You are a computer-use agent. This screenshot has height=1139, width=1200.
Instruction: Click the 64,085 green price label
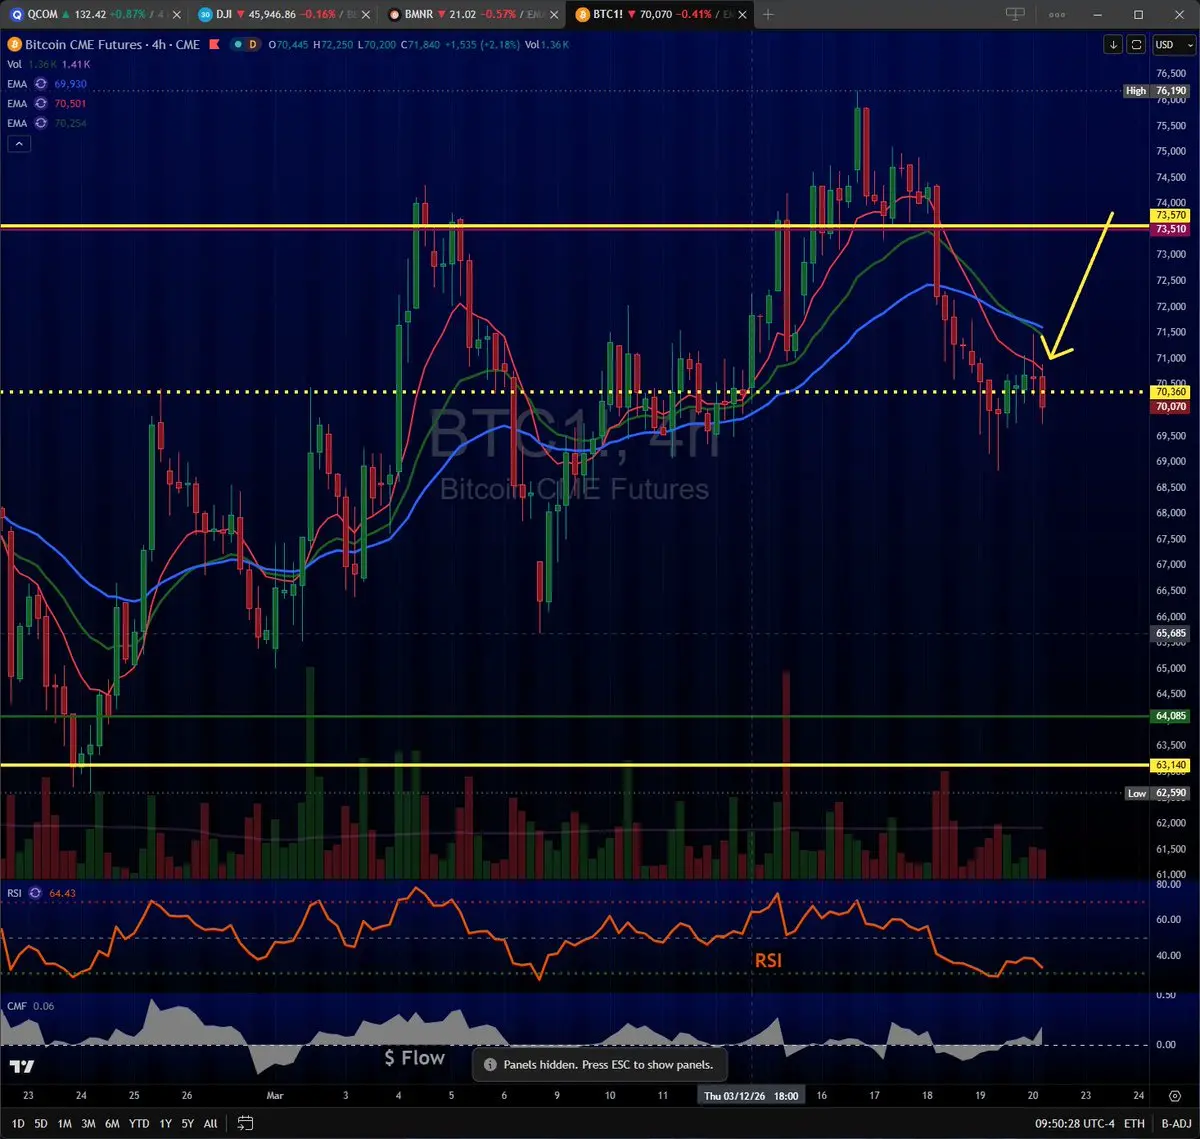pos(1171,716)
